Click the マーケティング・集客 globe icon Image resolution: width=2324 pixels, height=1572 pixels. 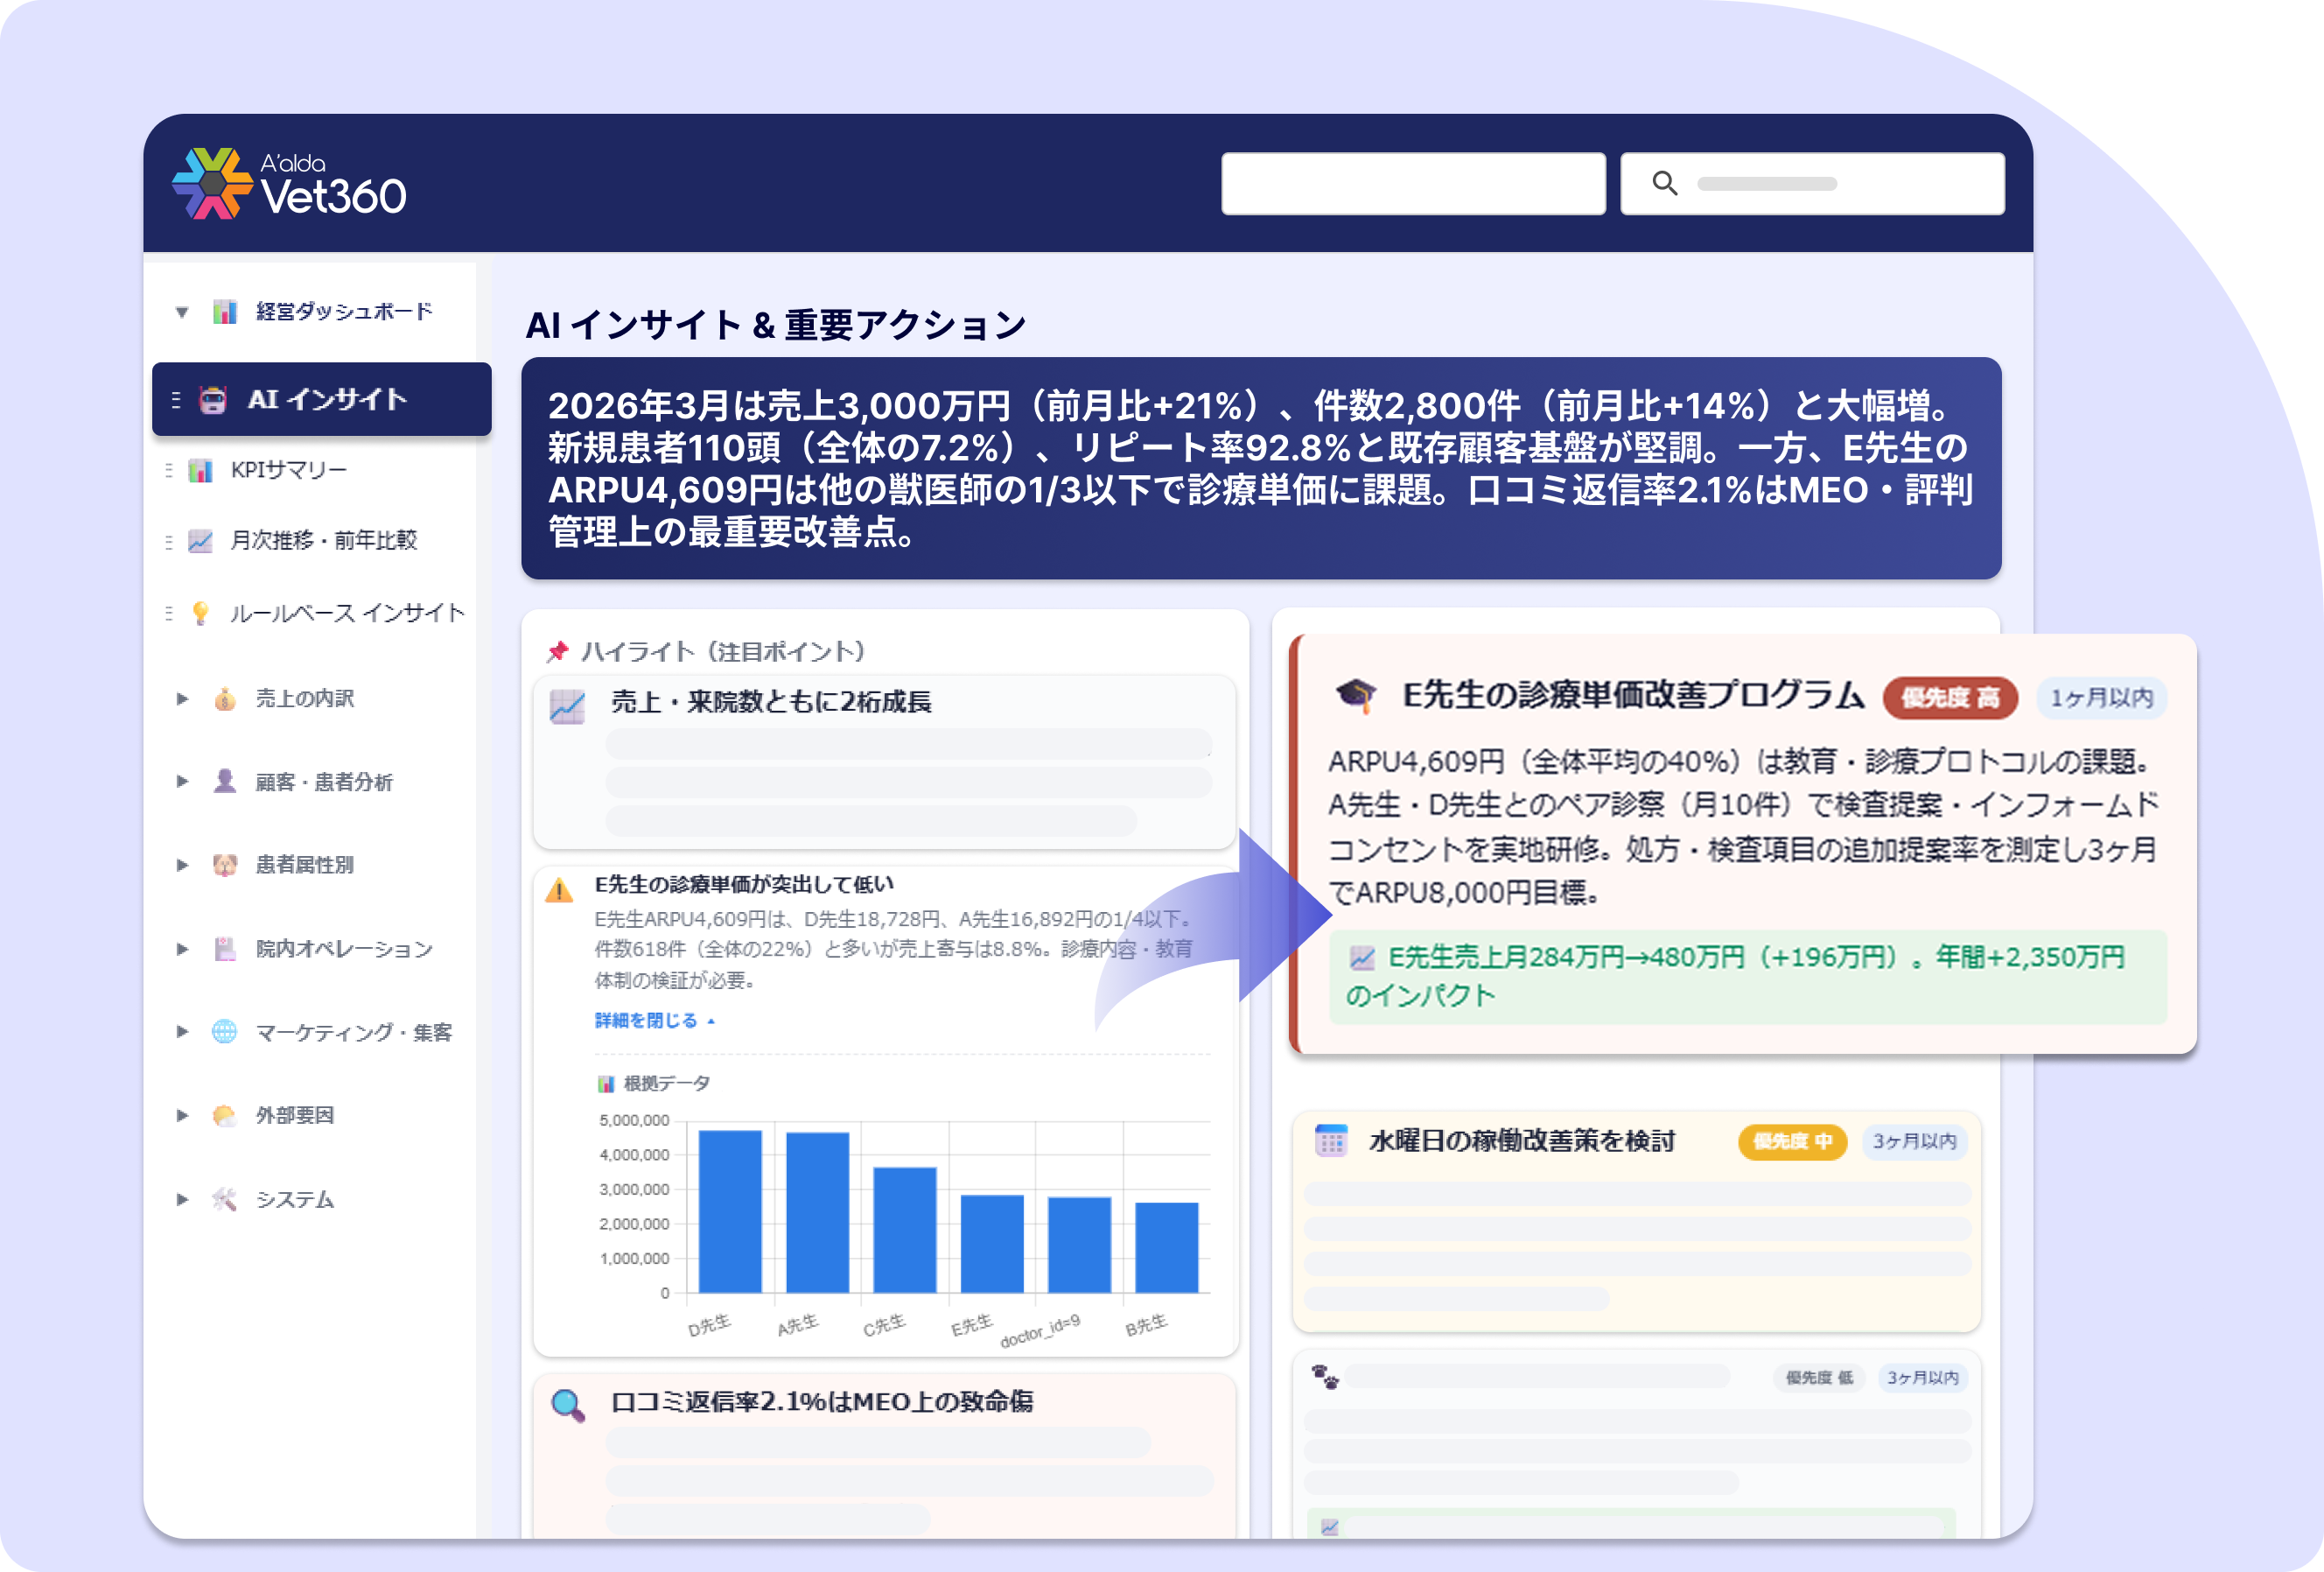point(225,1032)
